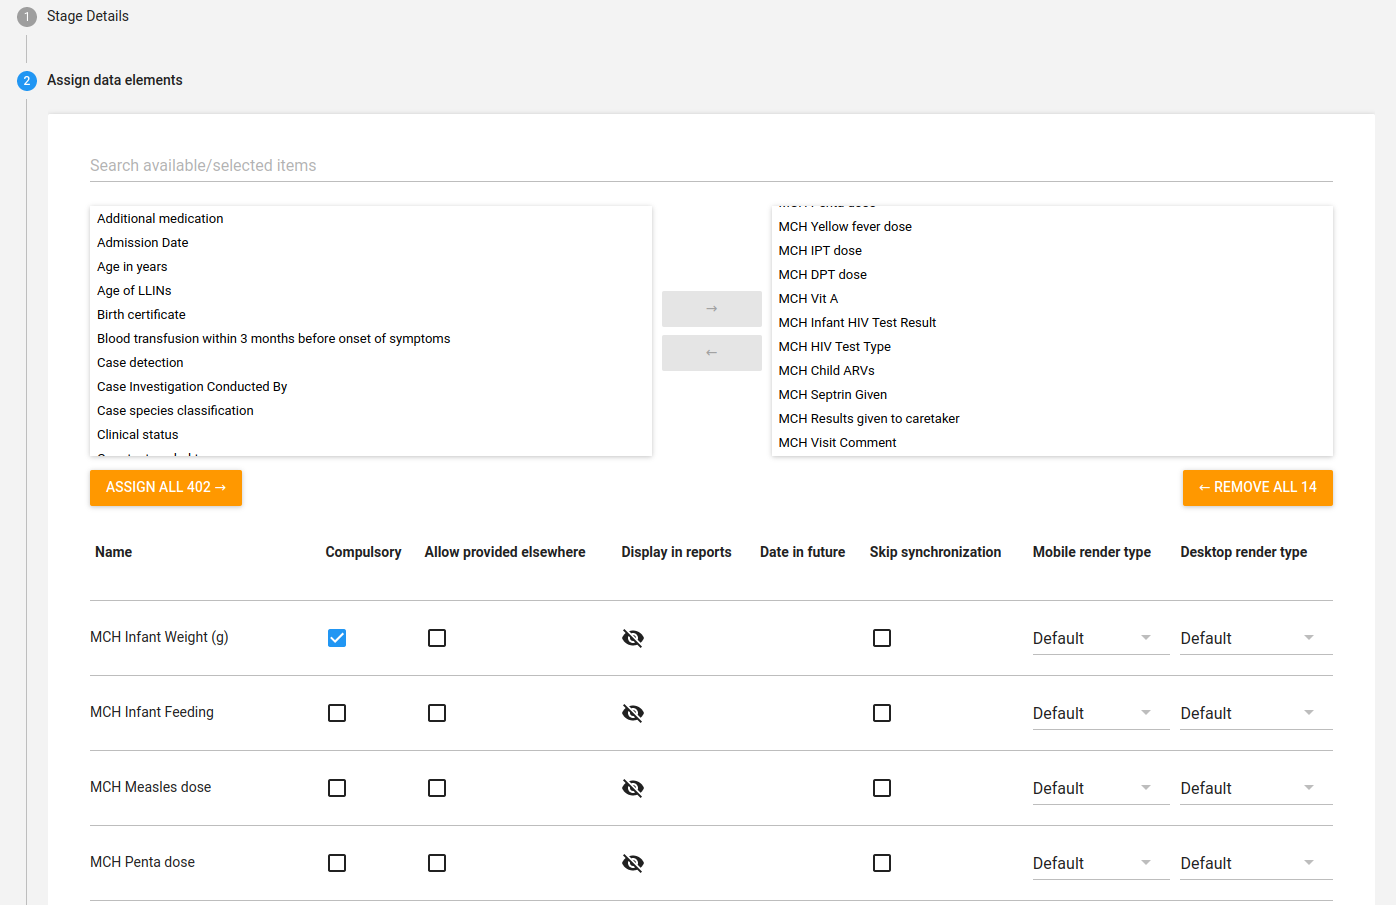Uncheck Compulsory for MCH Infant Weight (g)
The width and height of the screenshot is (1396, 905).
click(337, 638)
